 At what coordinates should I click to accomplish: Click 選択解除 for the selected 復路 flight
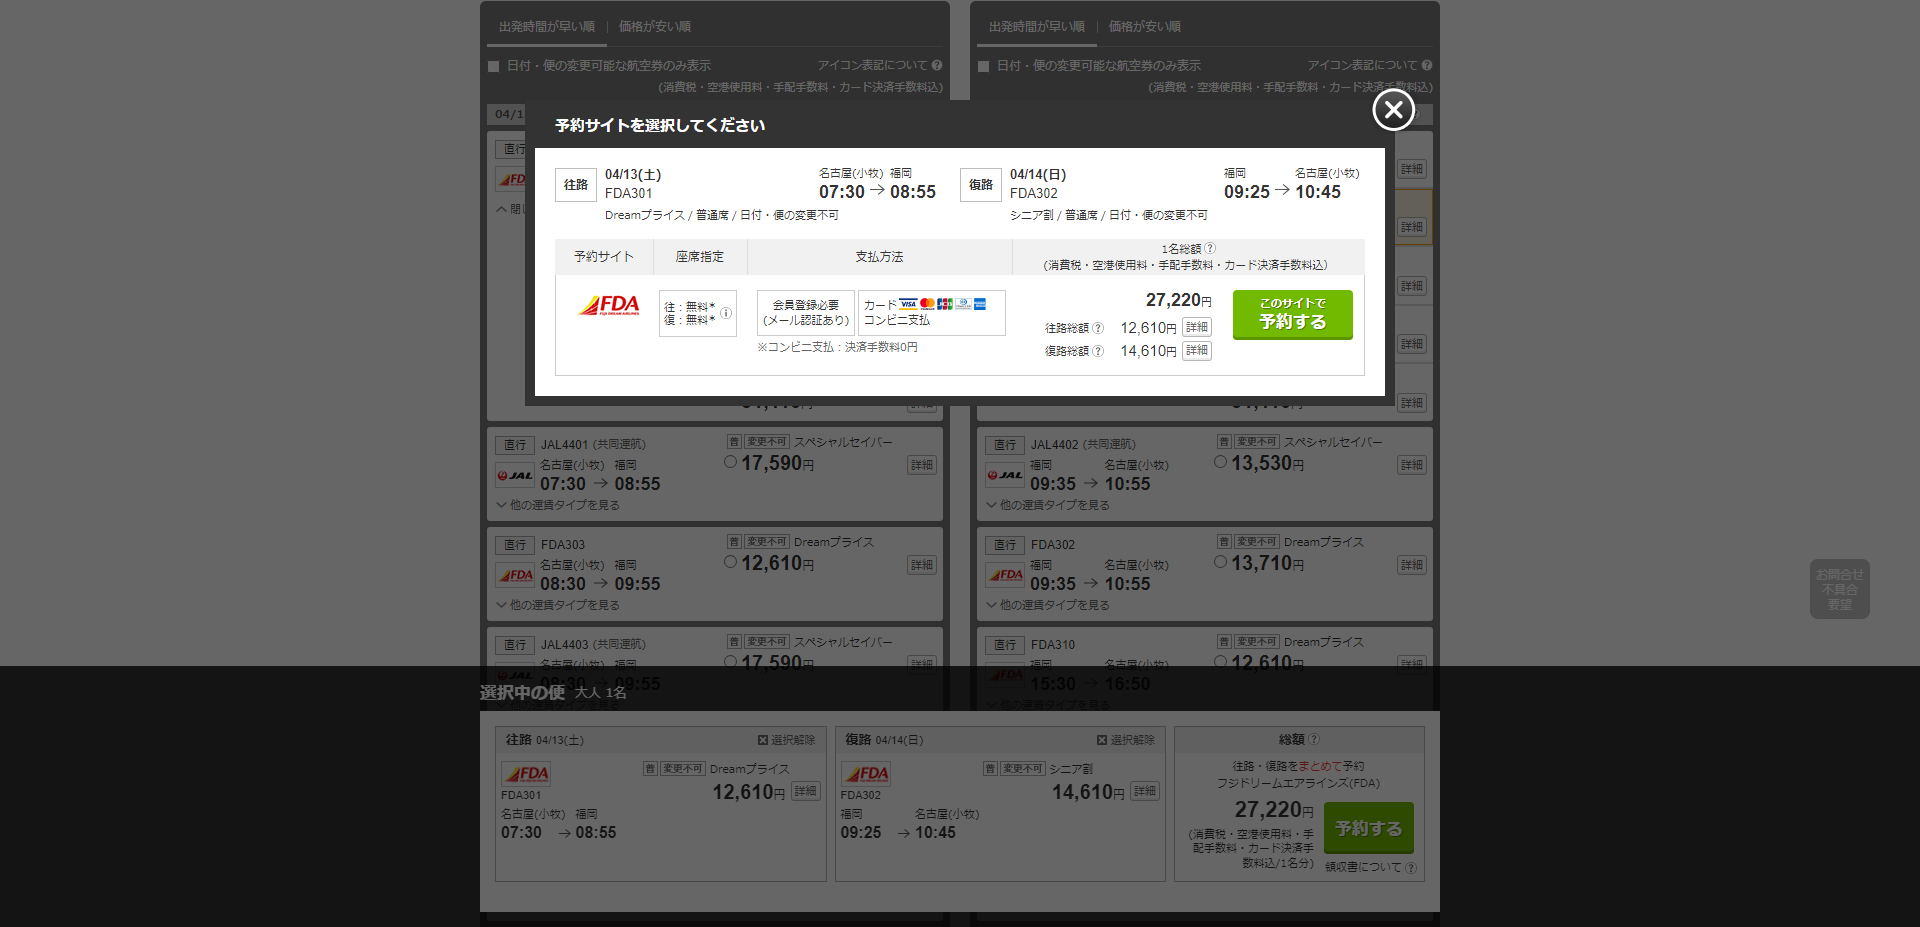coord(1126,740)
